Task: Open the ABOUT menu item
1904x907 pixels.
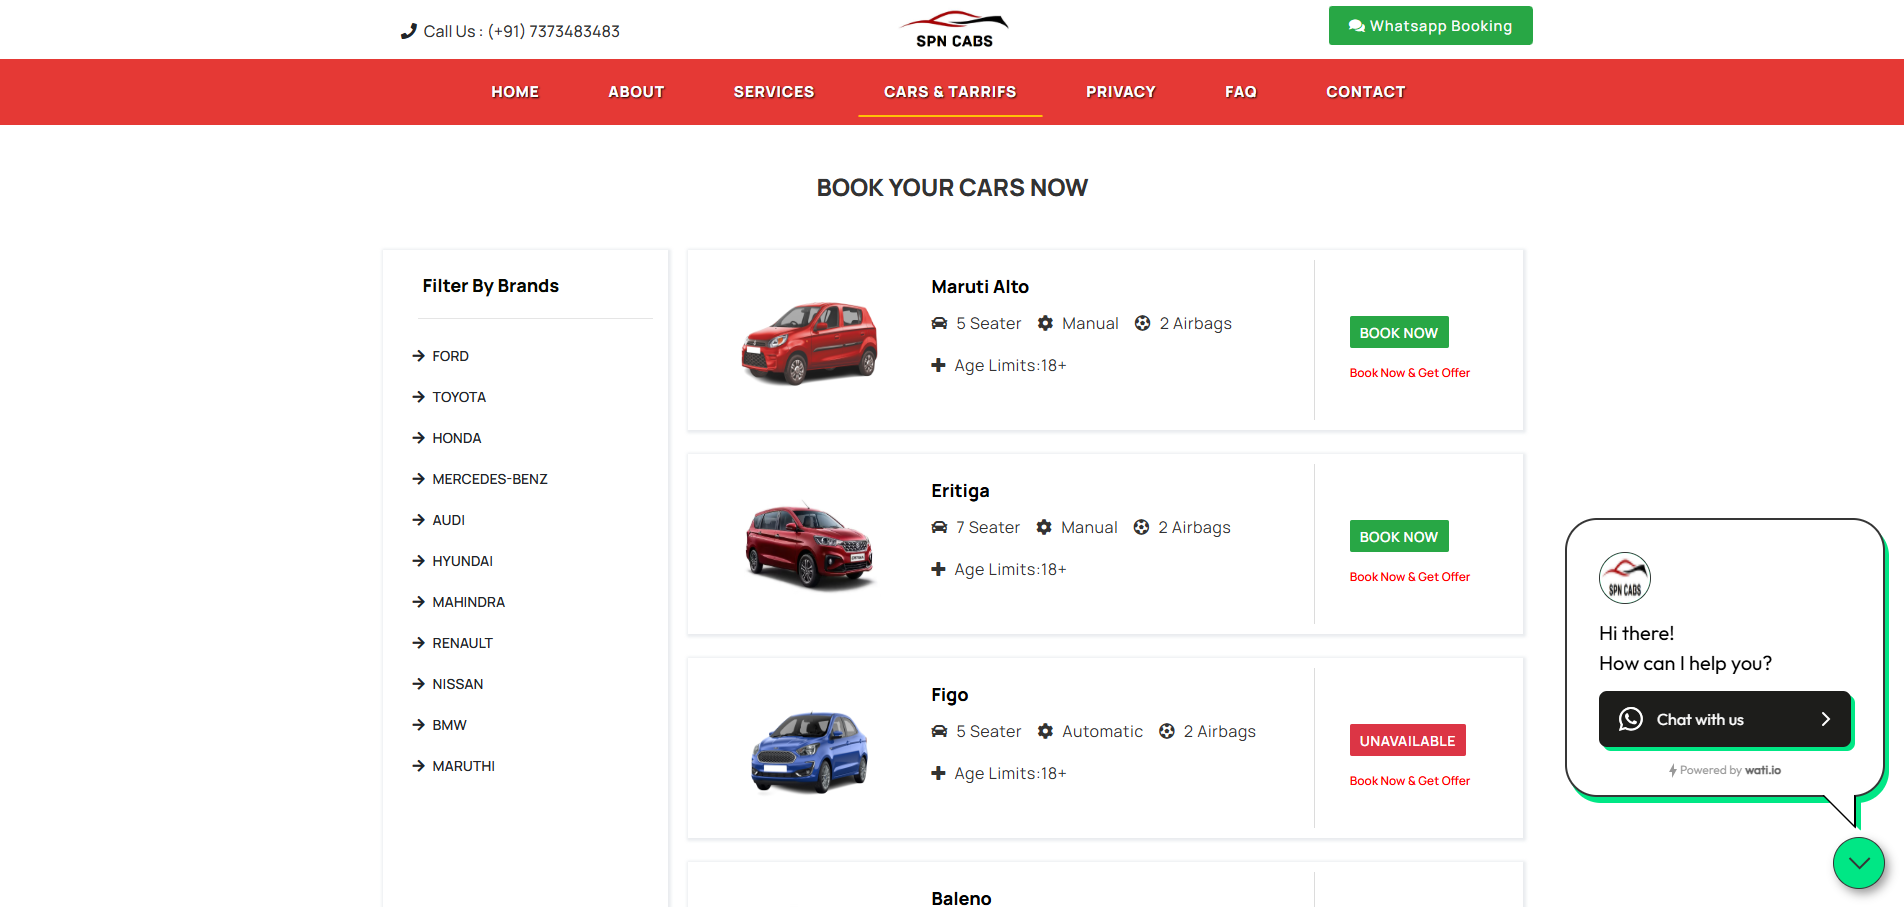Action: click(x=636, y=92)
